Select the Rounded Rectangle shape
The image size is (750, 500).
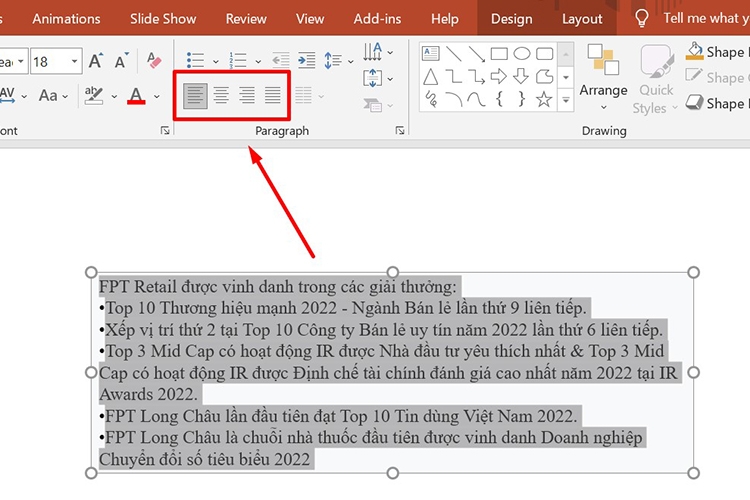coord(544,54)
